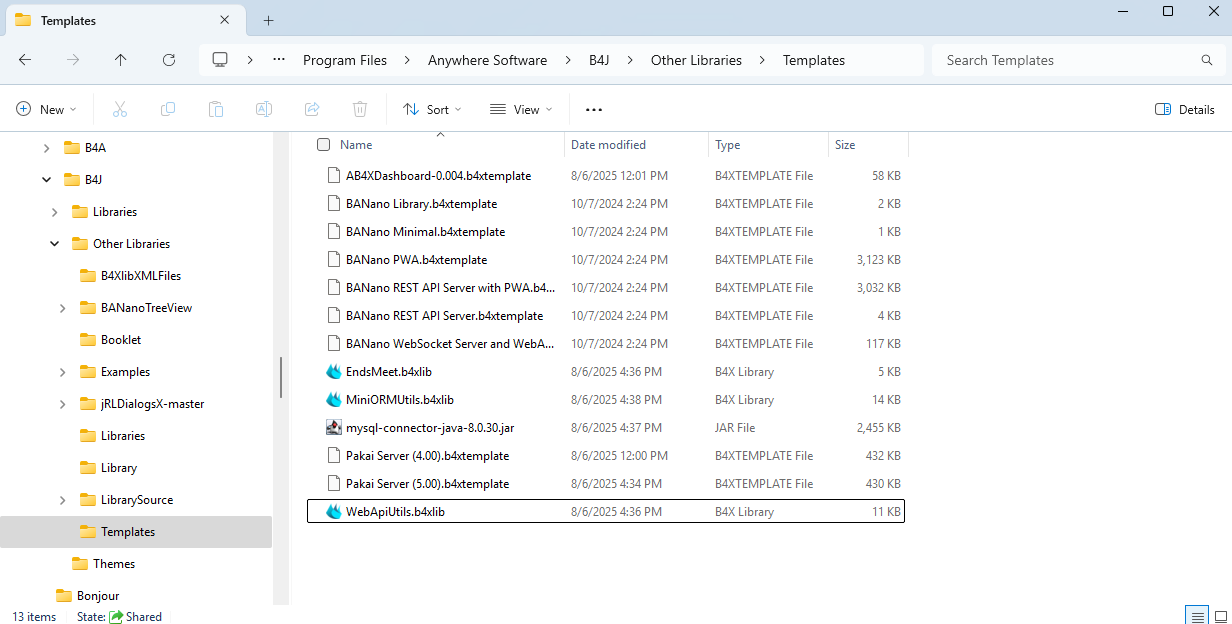Expand the LibrarySource folder node

tap(62, 500)
